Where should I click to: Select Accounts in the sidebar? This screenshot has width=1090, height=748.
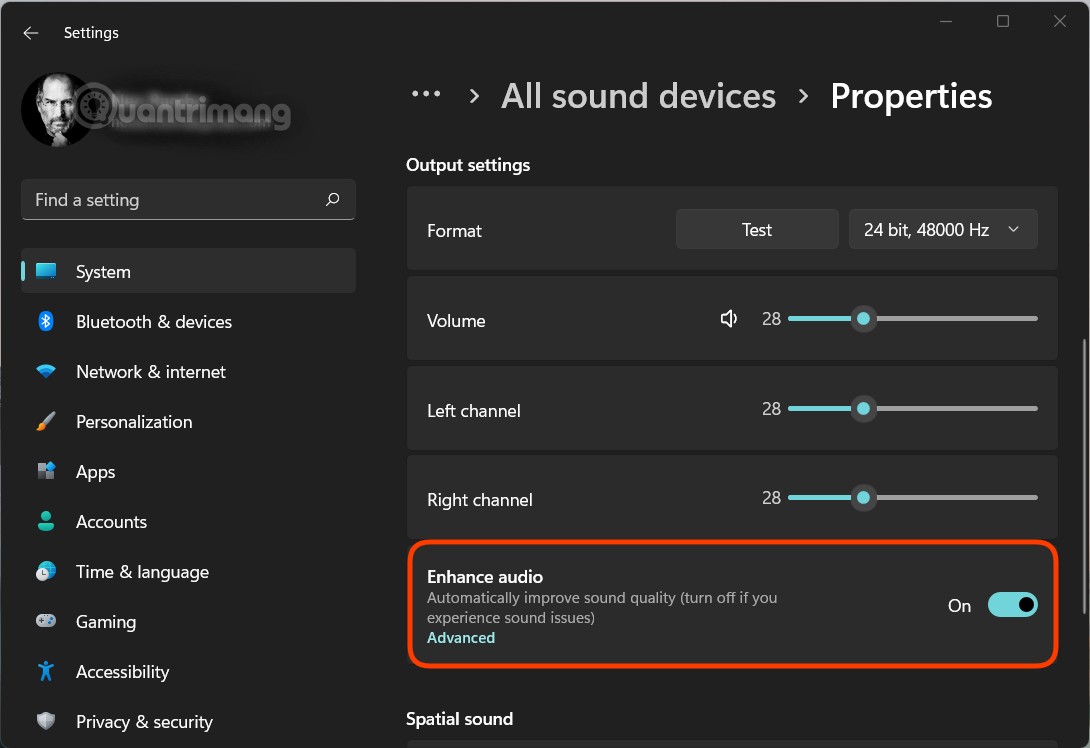pyautogui.click(x=111, y=522)
